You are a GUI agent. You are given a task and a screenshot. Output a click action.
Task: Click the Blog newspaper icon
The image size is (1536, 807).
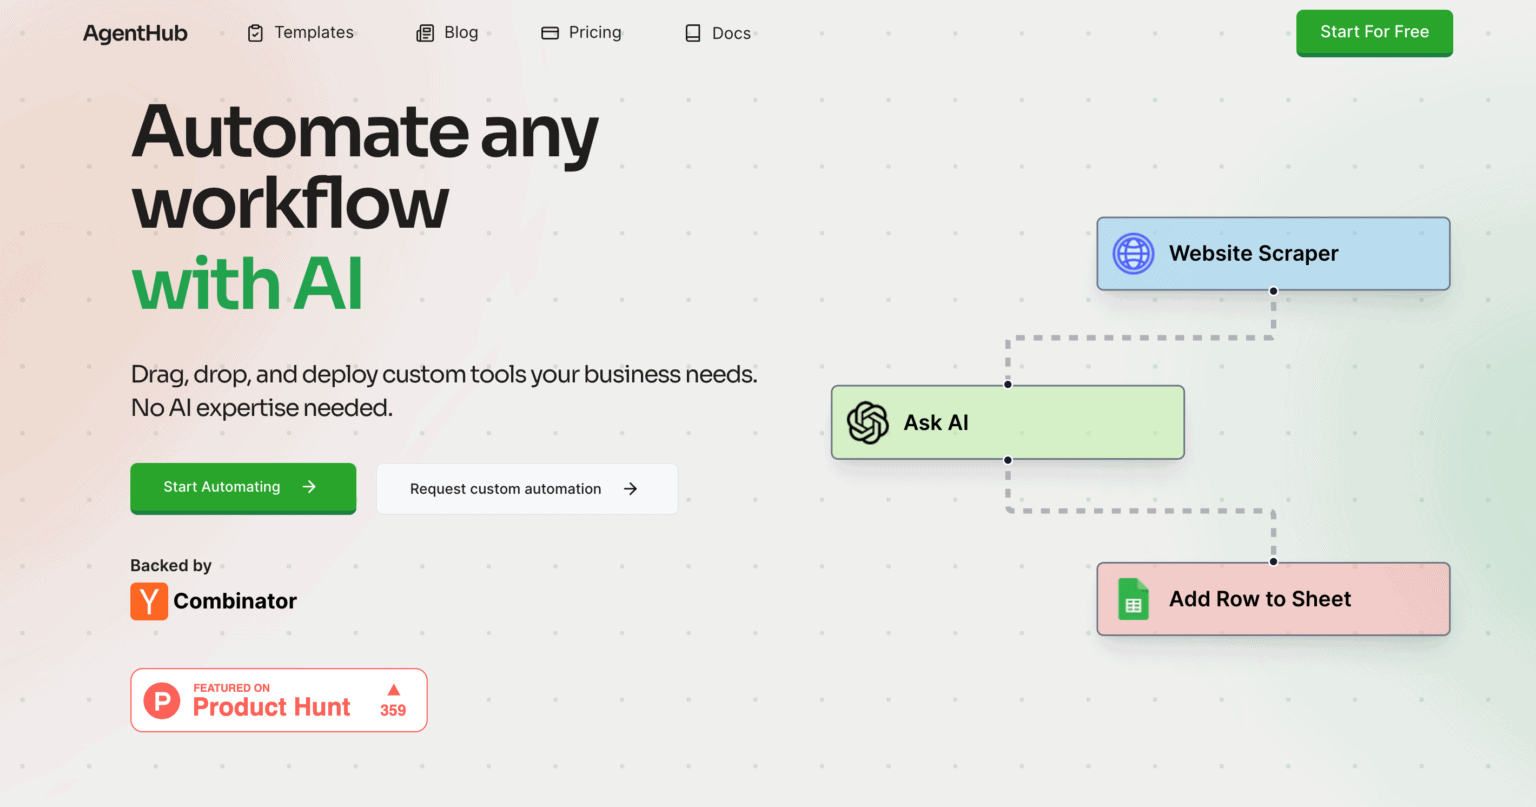tap(425, 33)
